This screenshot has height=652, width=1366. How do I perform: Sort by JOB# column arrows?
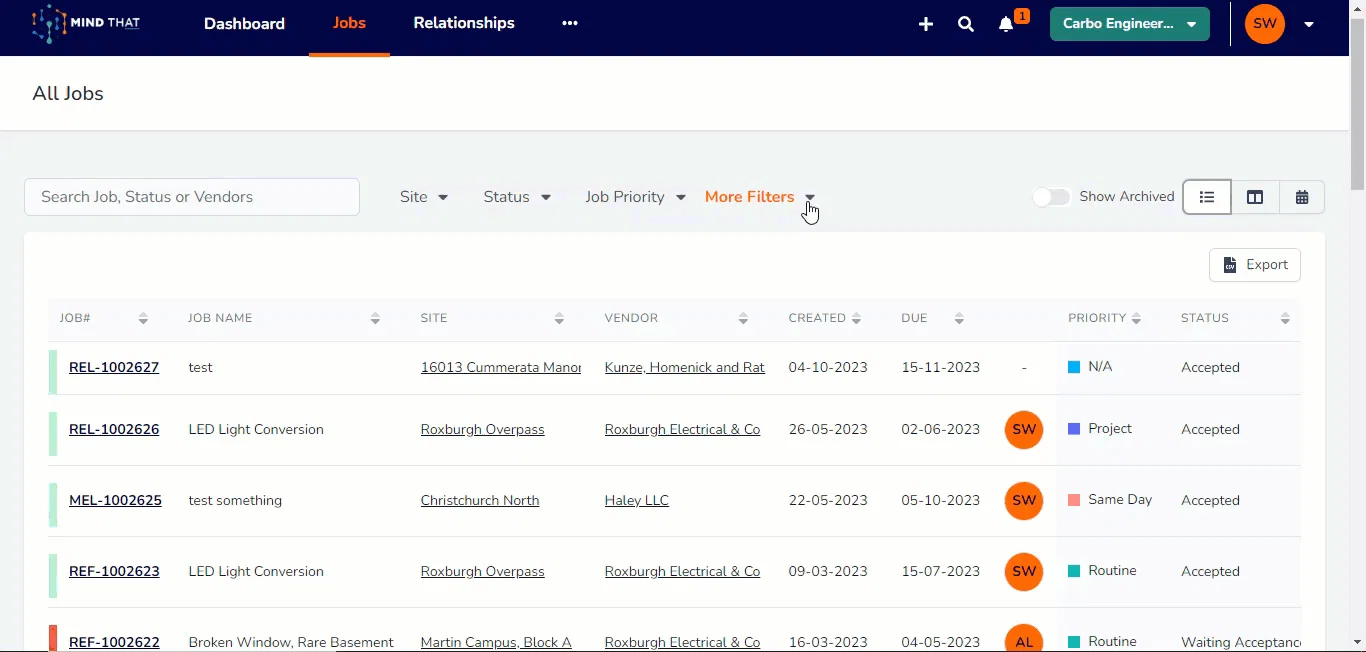pos(143,319)
